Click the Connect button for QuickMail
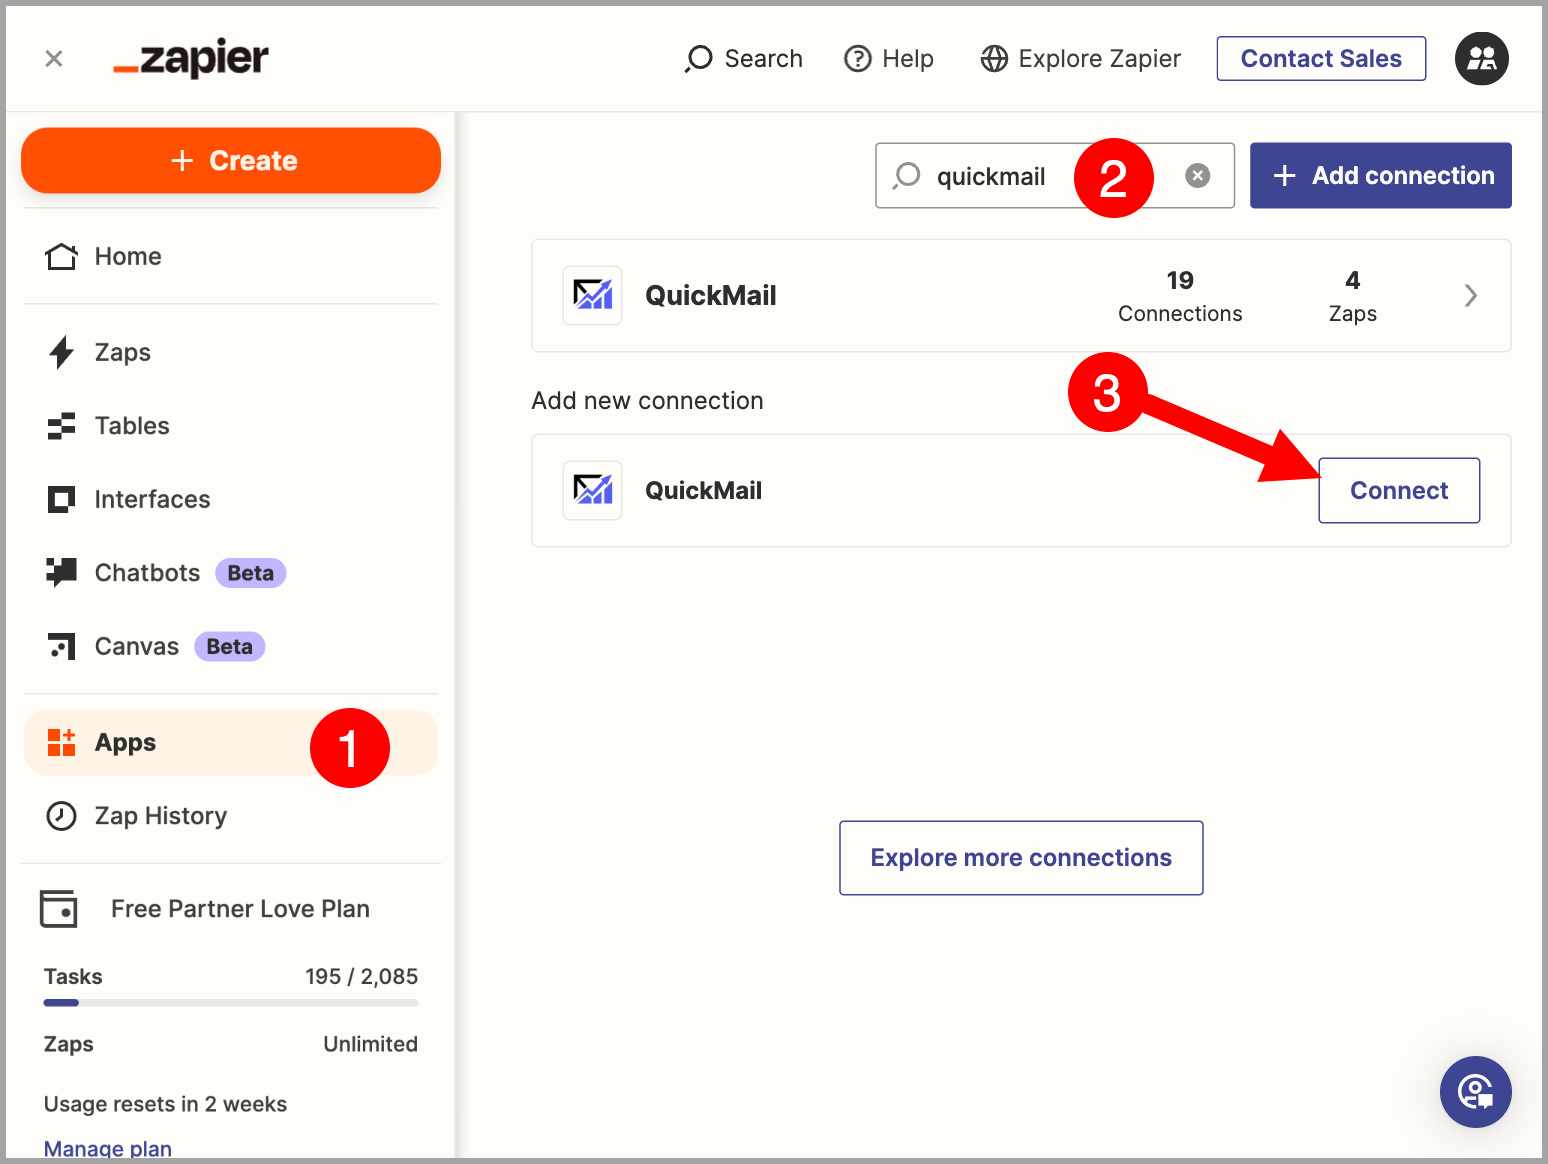Screen dimensions: 1548x1164 pos(1399,491)
